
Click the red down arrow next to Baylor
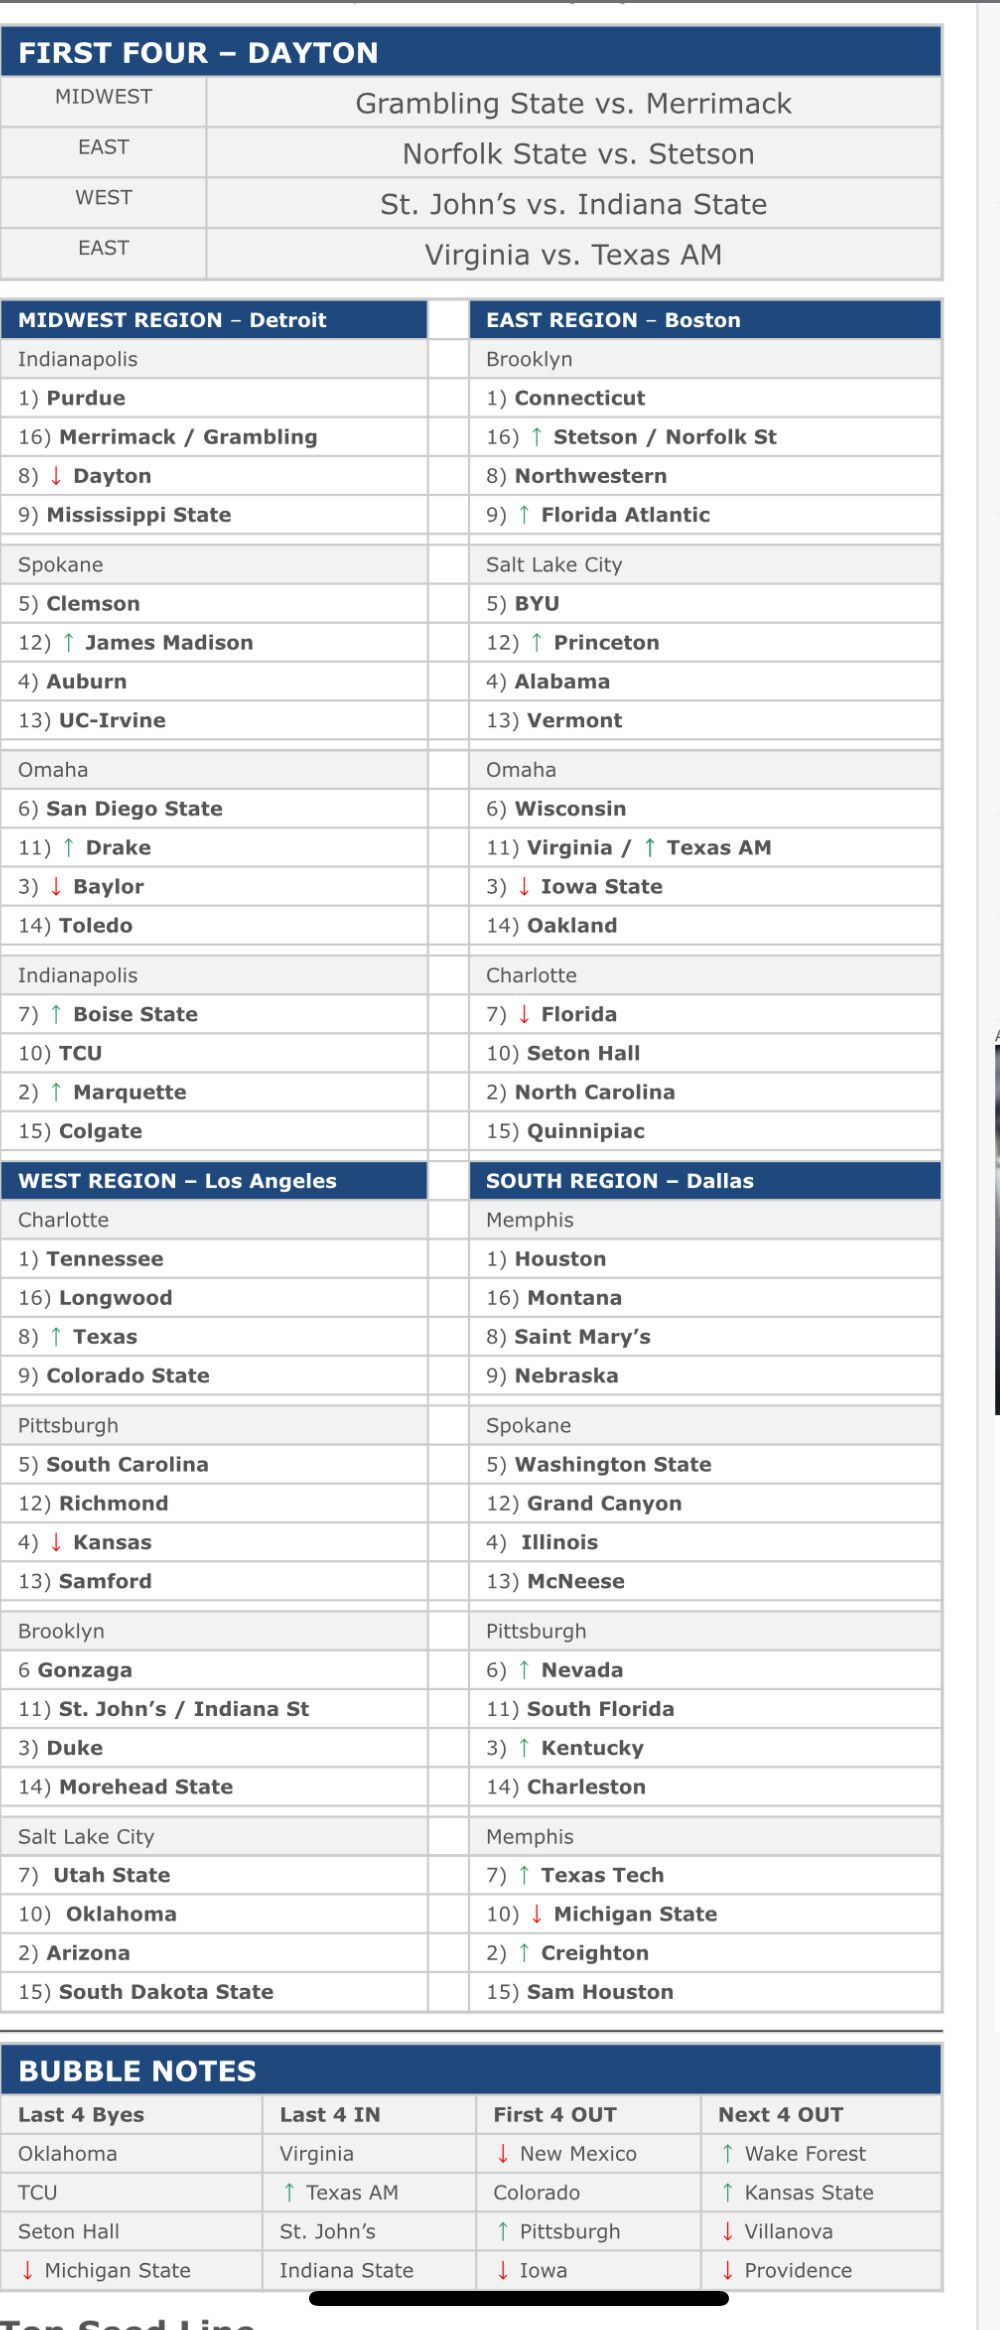point(56,886)
